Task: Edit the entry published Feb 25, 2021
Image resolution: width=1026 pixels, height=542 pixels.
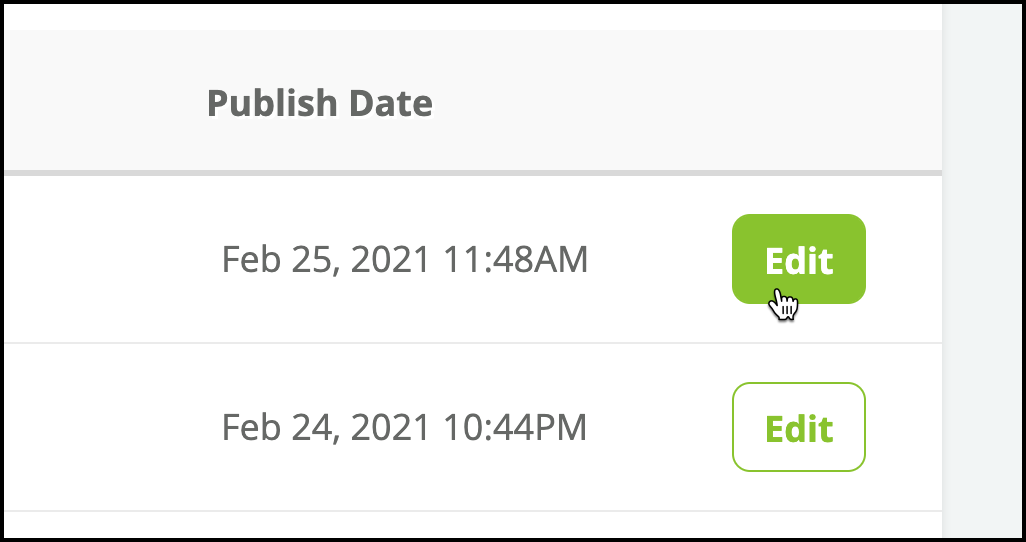Action: (798, 259)
